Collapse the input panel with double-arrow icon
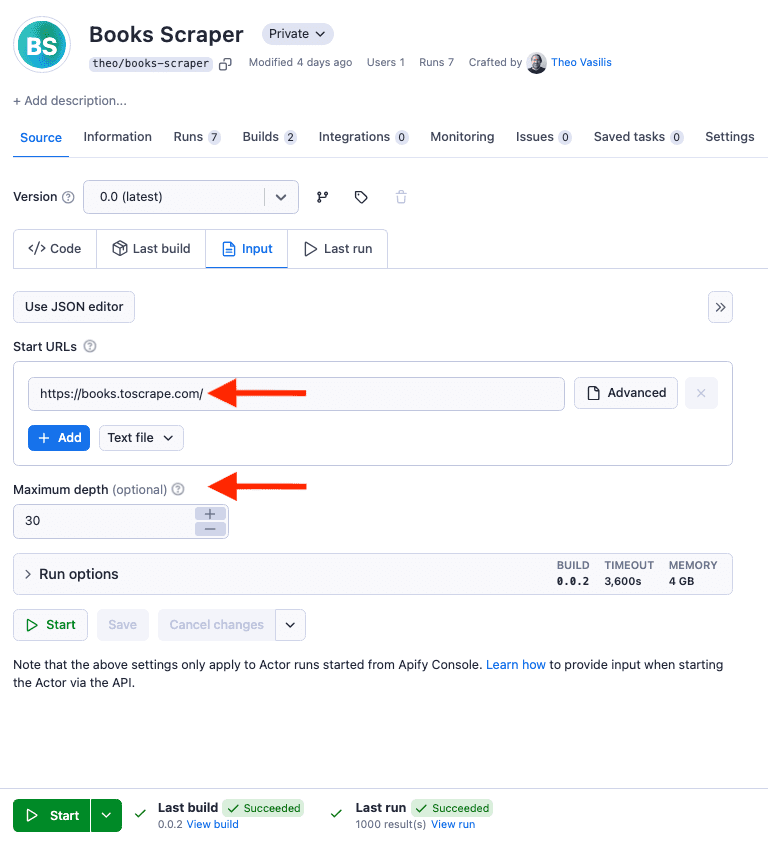The width and height of the screenshot is (768, 841). tap(720, 307)
